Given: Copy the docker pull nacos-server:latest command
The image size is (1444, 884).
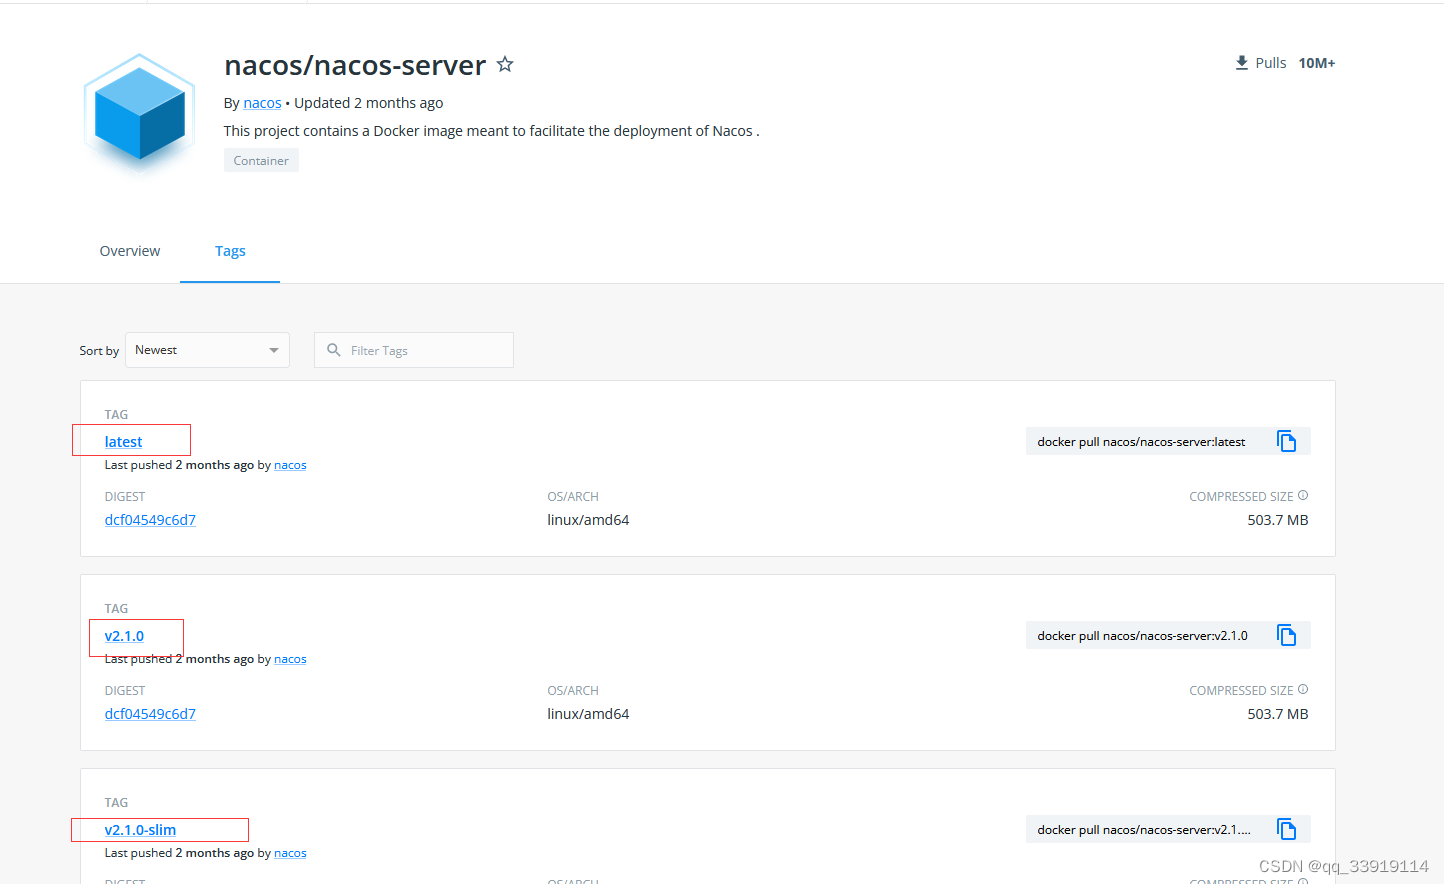Looking at the screenshot, I should coord(1287,440).
